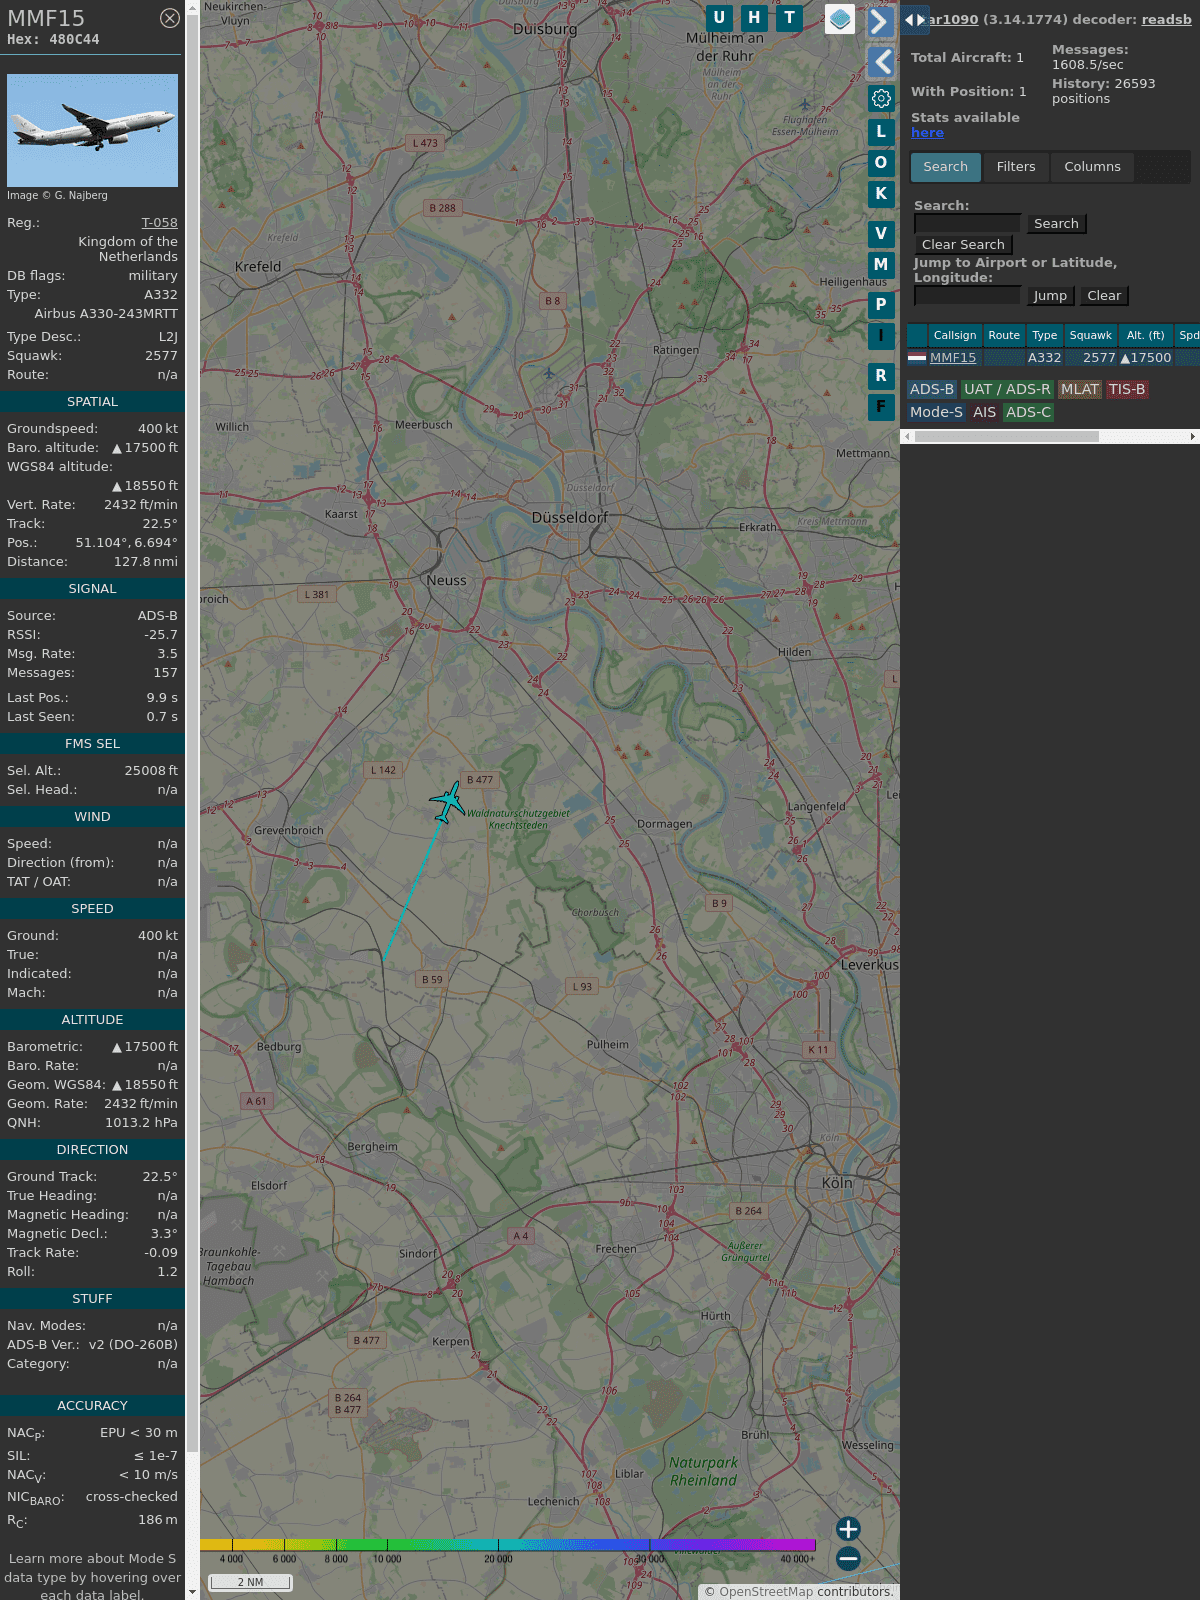Toggle the L labels button
Image resolution: width=1200 pixels, height=1600 pixels.
tap(881, 132)
